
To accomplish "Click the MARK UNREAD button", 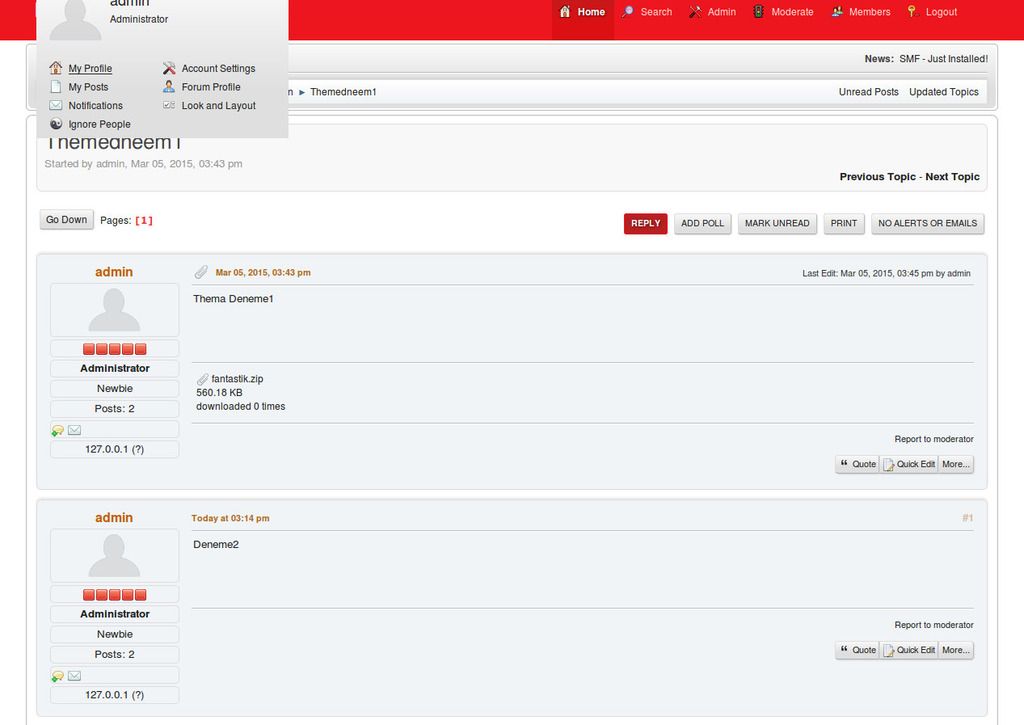I will [x=777, y=223].
